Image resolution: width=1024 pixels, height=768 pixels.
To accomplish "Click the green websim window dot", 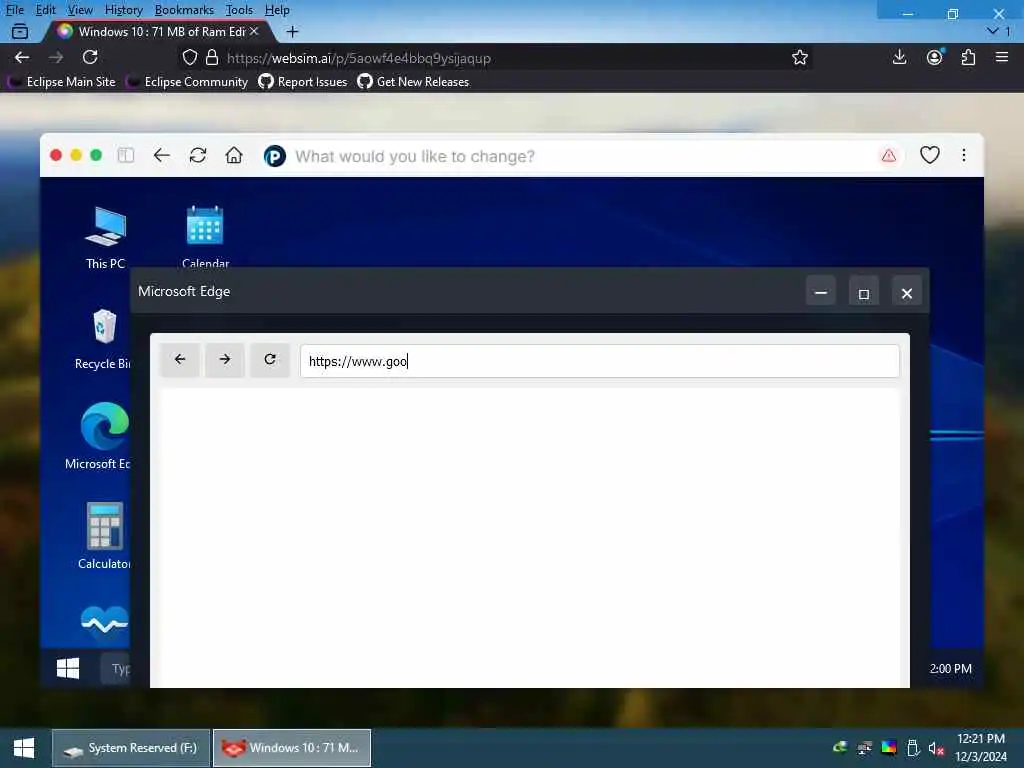I will tap(96, 155).
